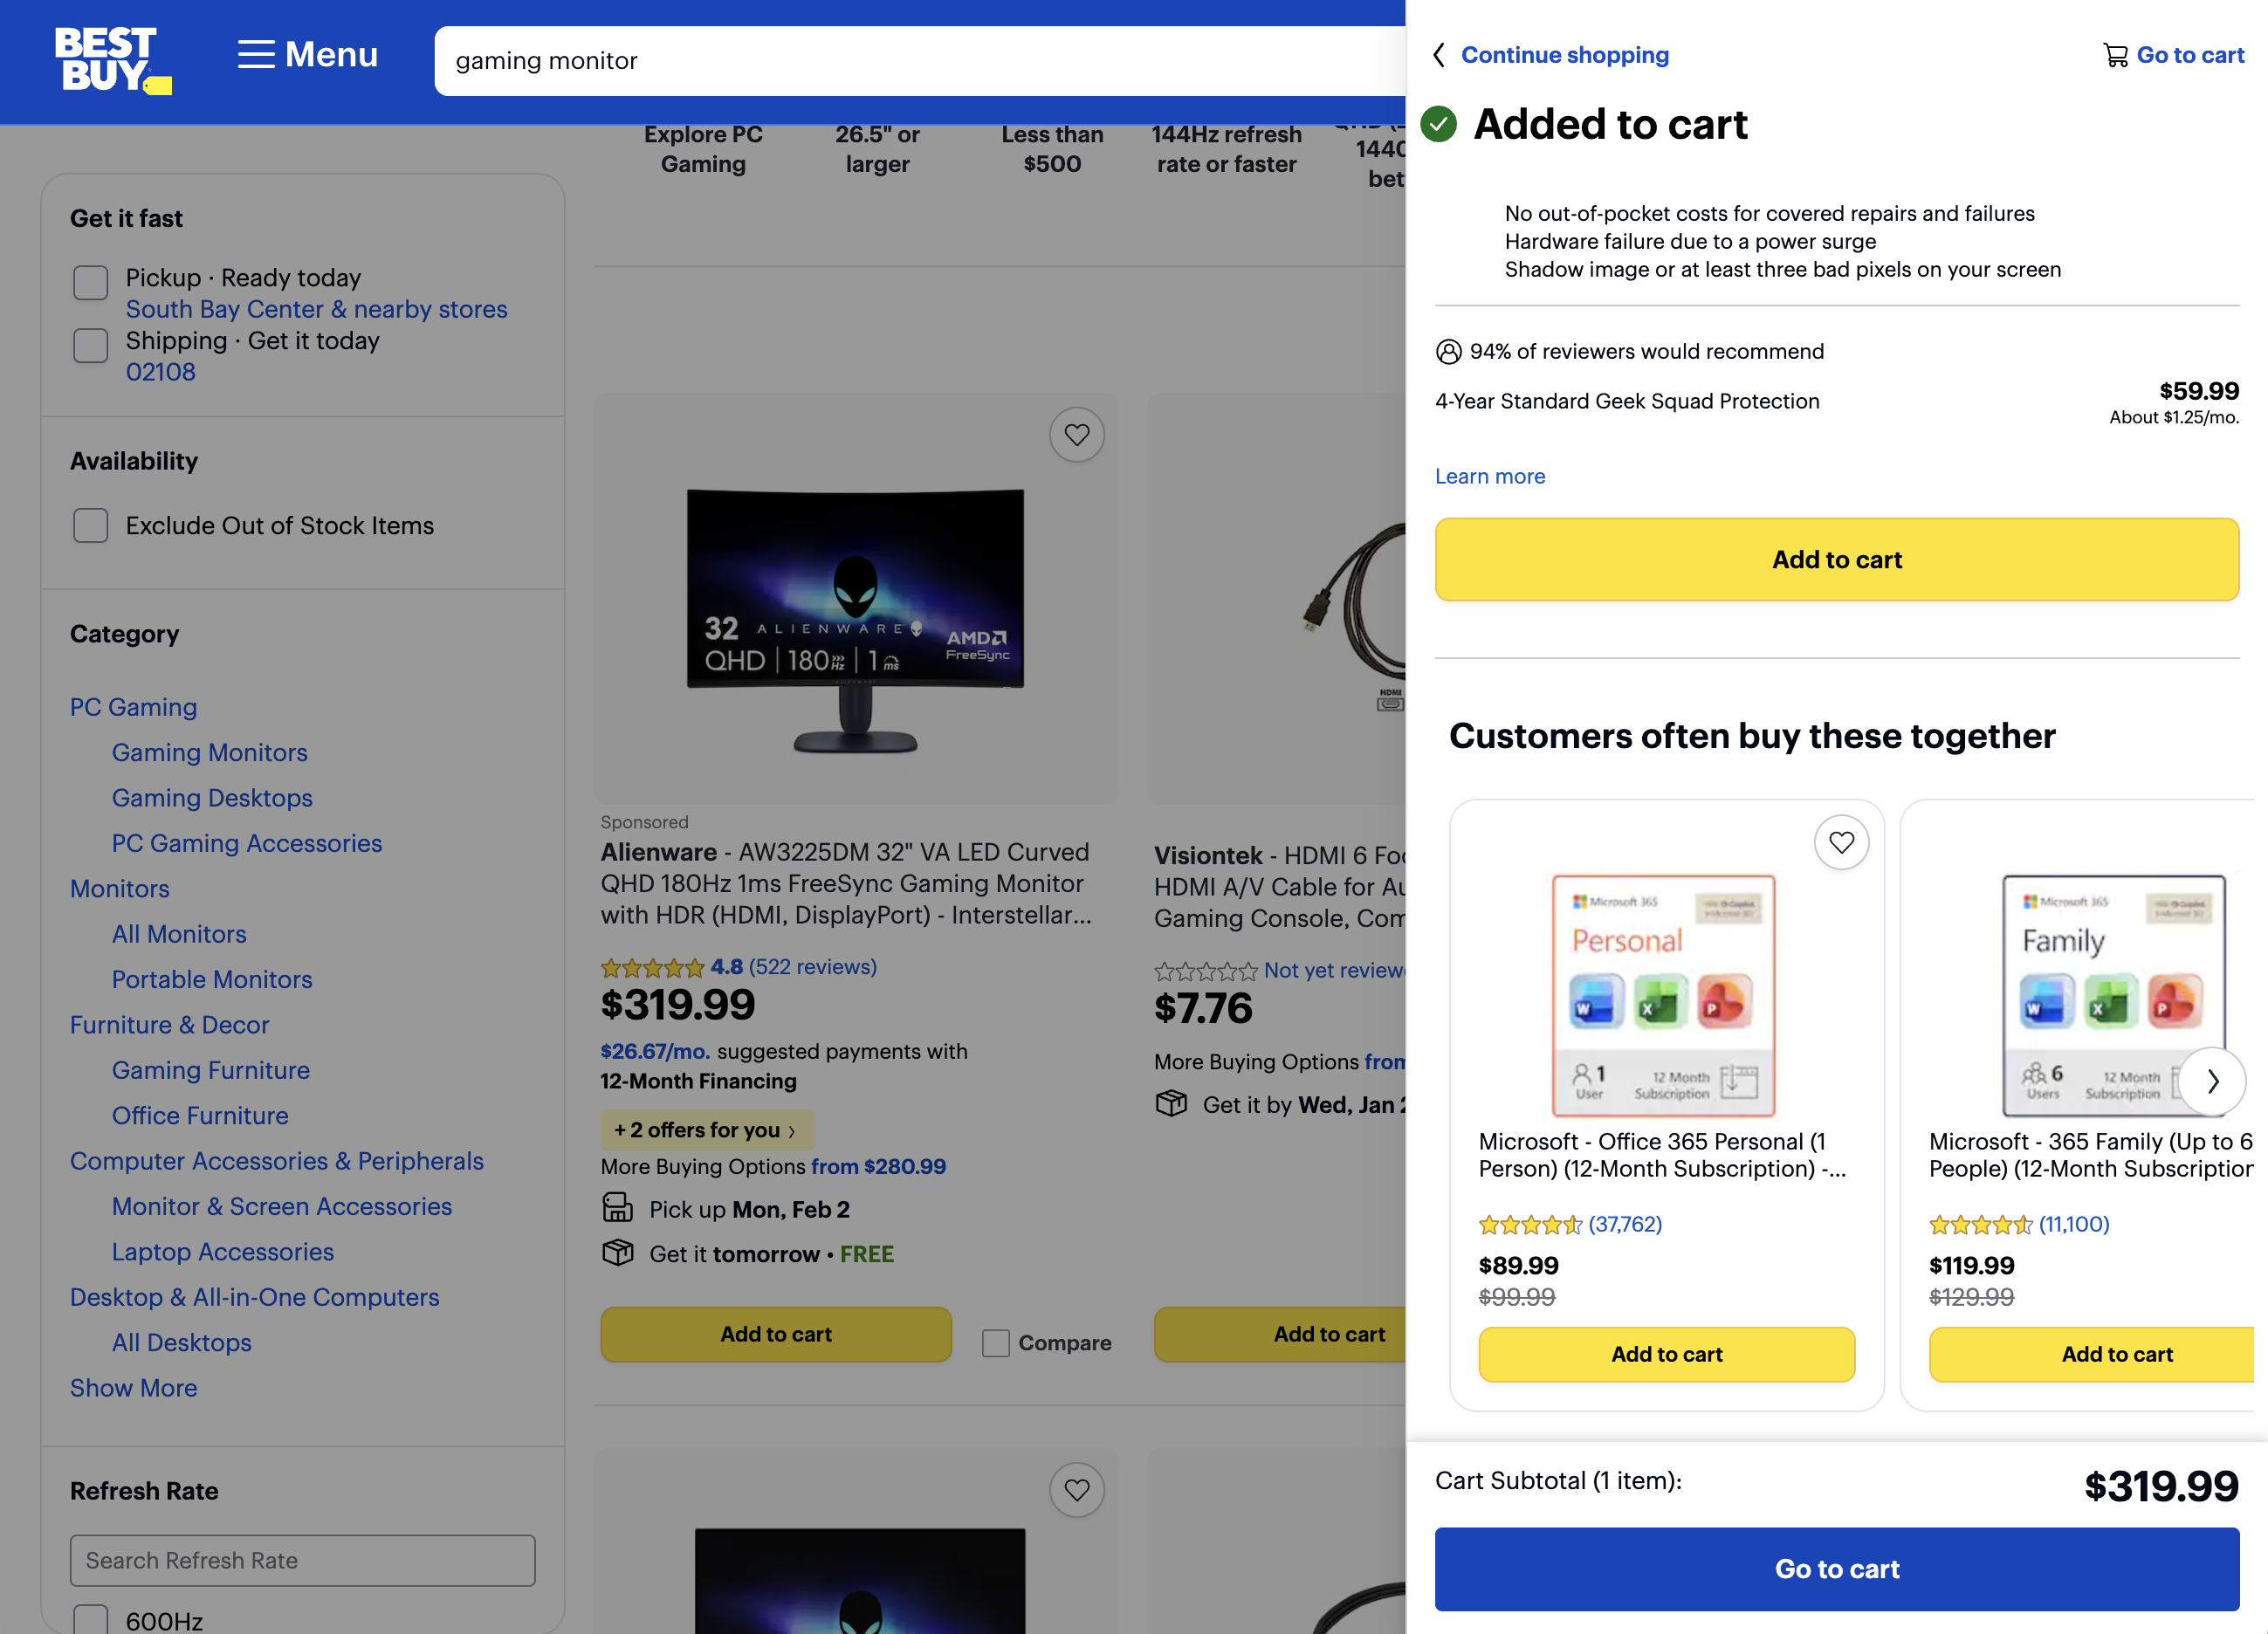The image size is (2268, 1634).
Task: Open the cart via the cart icon
Action: coord(2116,55)
